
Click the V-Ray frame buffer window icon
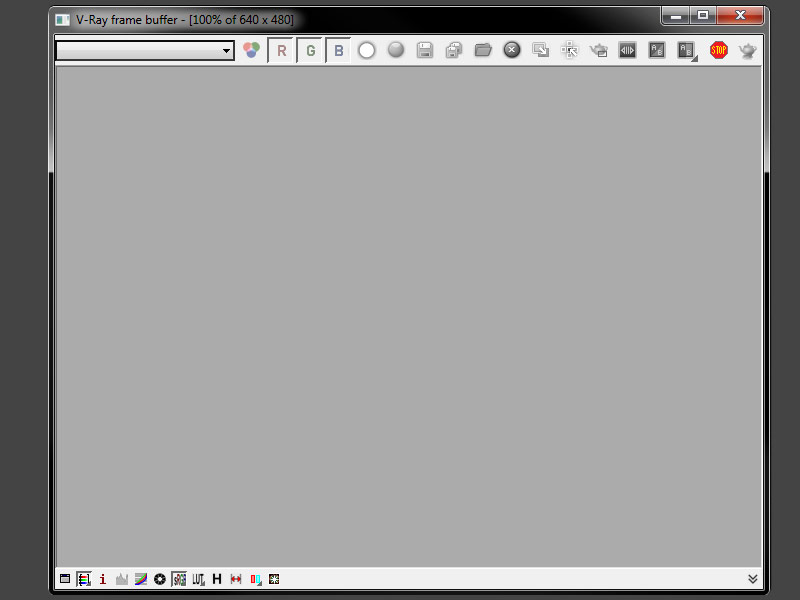coord(62,20)
